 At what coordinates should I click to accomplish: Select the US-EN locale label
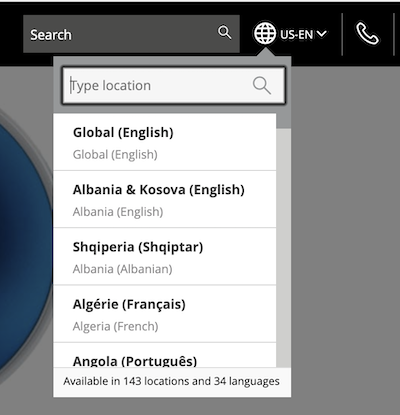click(297, 34)
